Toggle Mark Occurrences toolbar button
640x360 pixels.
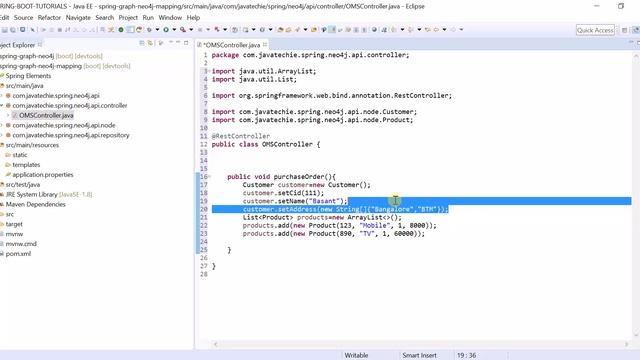pyautogui.click(x=332, y=29)
